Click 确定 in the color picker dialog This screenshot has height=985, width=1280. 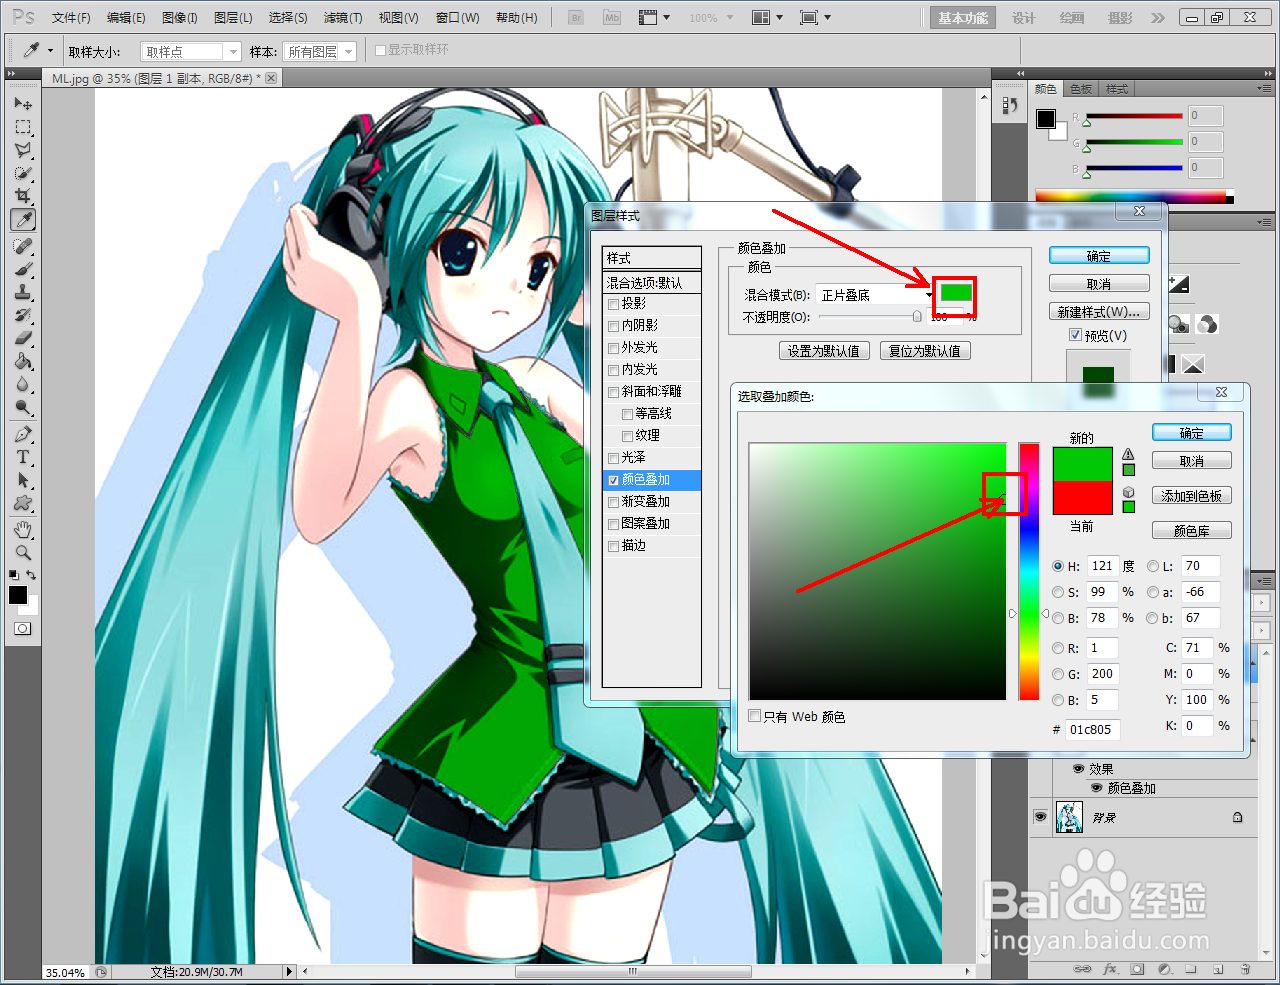point(1191,433)
